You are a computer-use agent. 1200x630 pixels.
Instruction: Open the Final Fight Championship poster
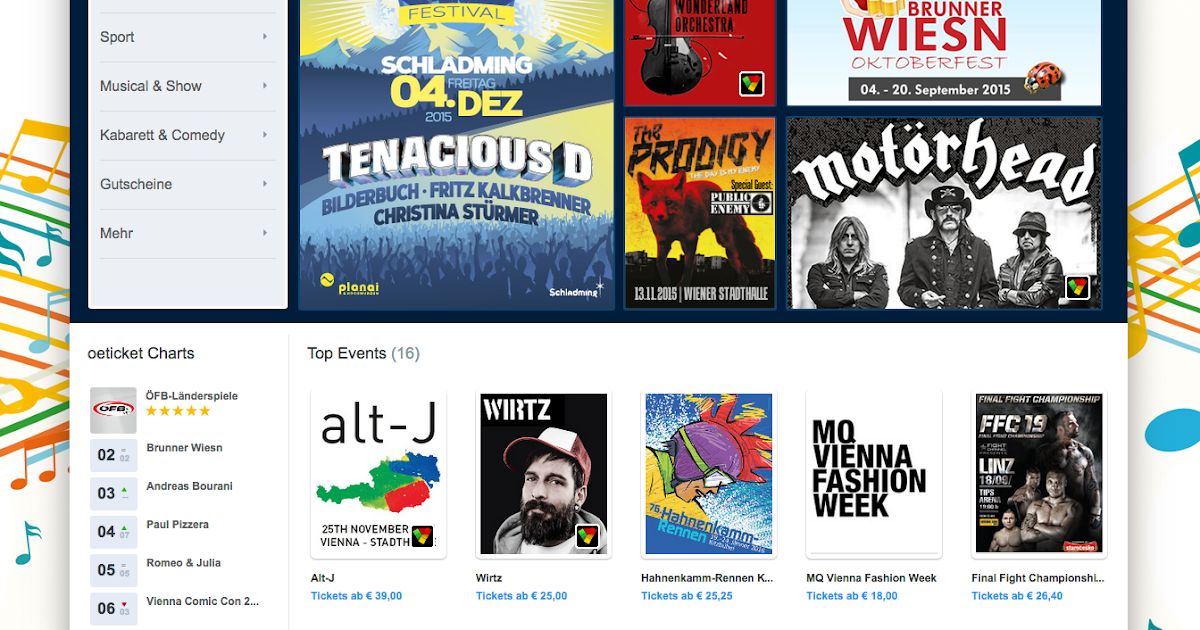[1039, 474]
